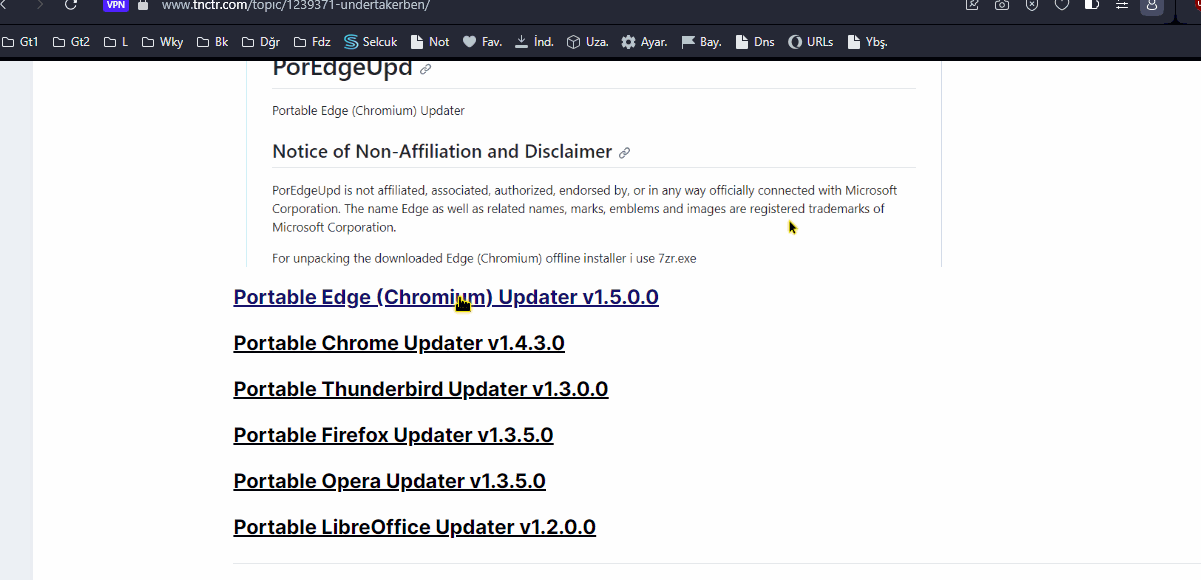Open the Selcuk bookmark
The width and height of the screenshot is (1201, 580).
(x=371, y=42)
